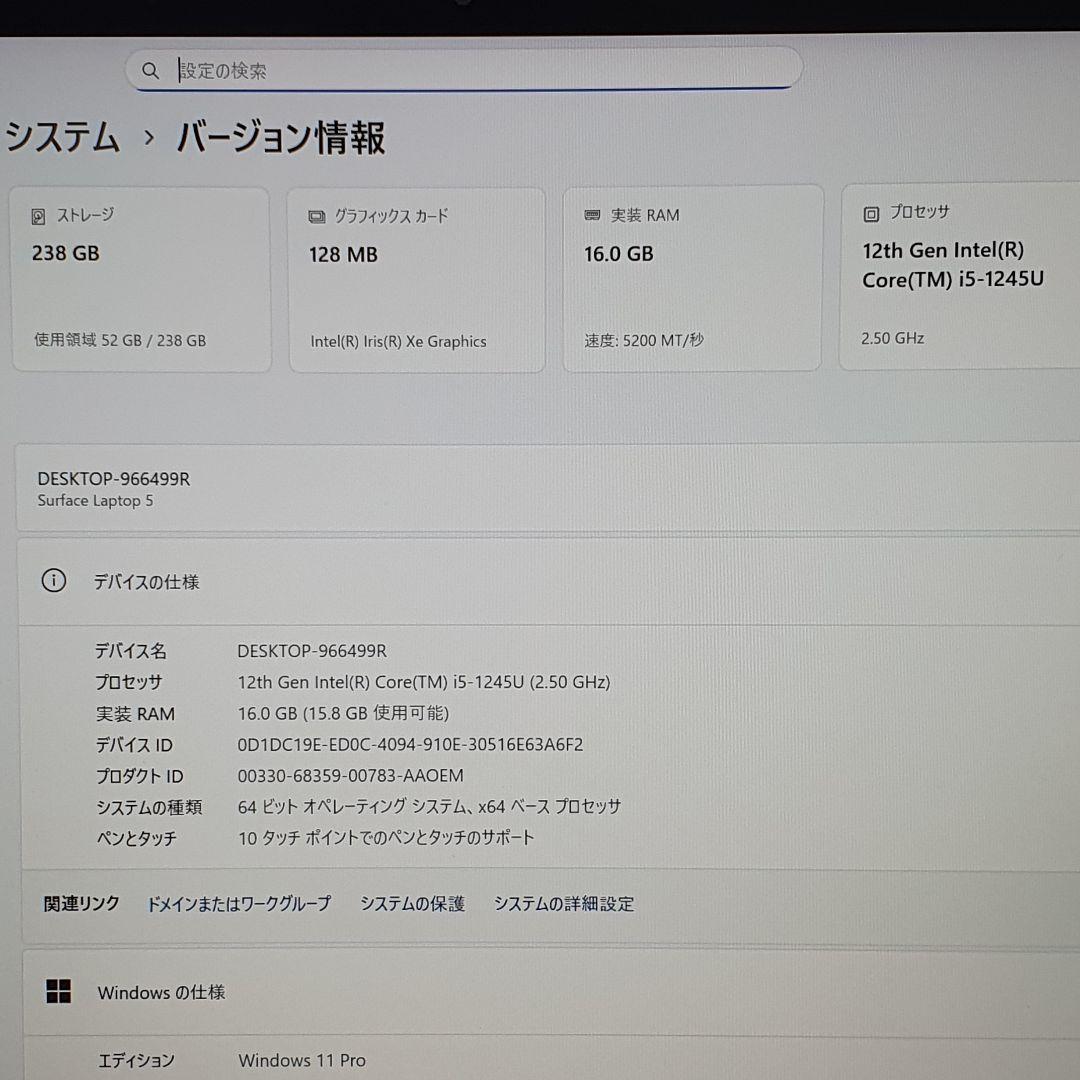This screenshot has height=1080, width=1080.
Task: Click the 実装 RAM memory icon
Action: pos(593,214)
